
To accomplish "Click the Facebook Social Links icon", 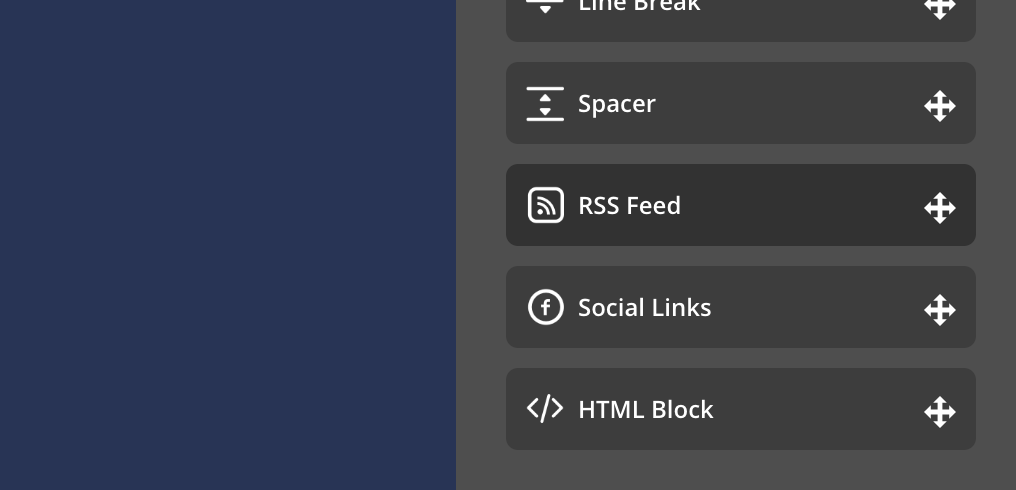I will [545, 307].
